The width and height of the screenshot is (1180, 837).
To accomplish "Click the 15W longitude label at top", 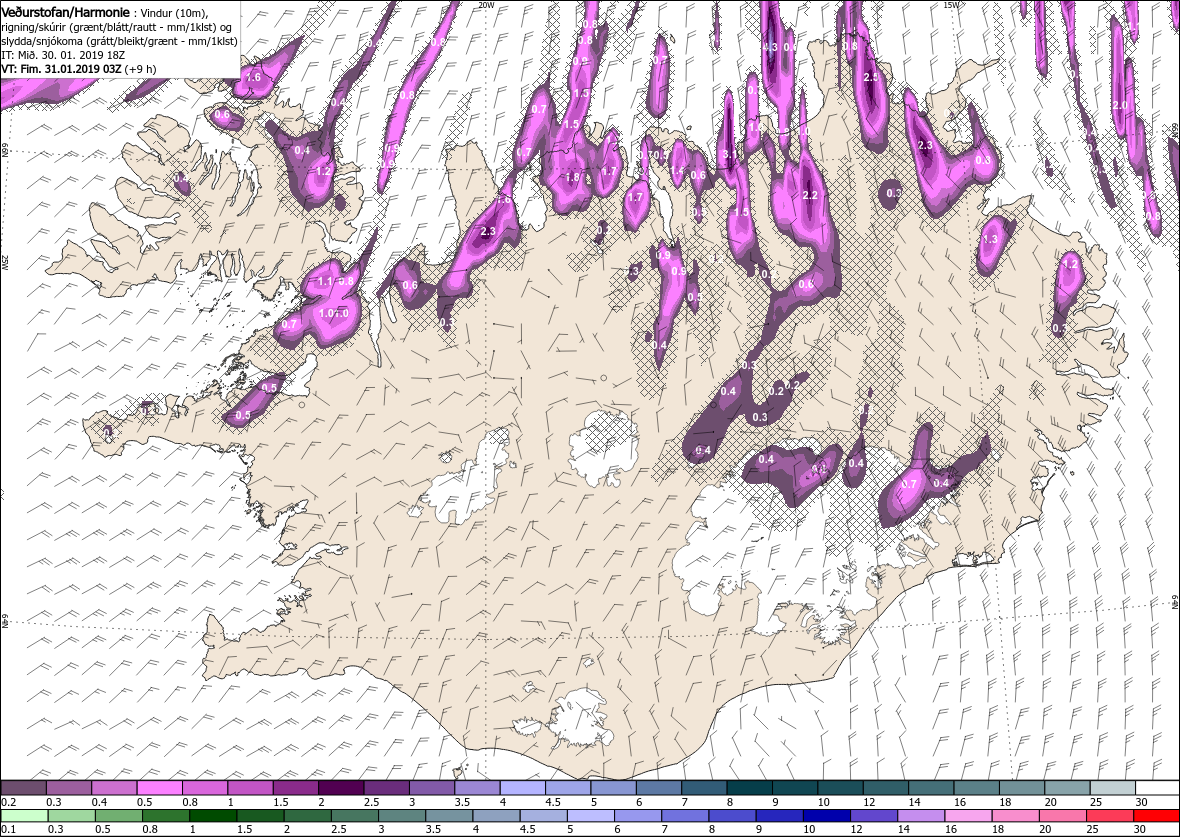I will [950, 5].
